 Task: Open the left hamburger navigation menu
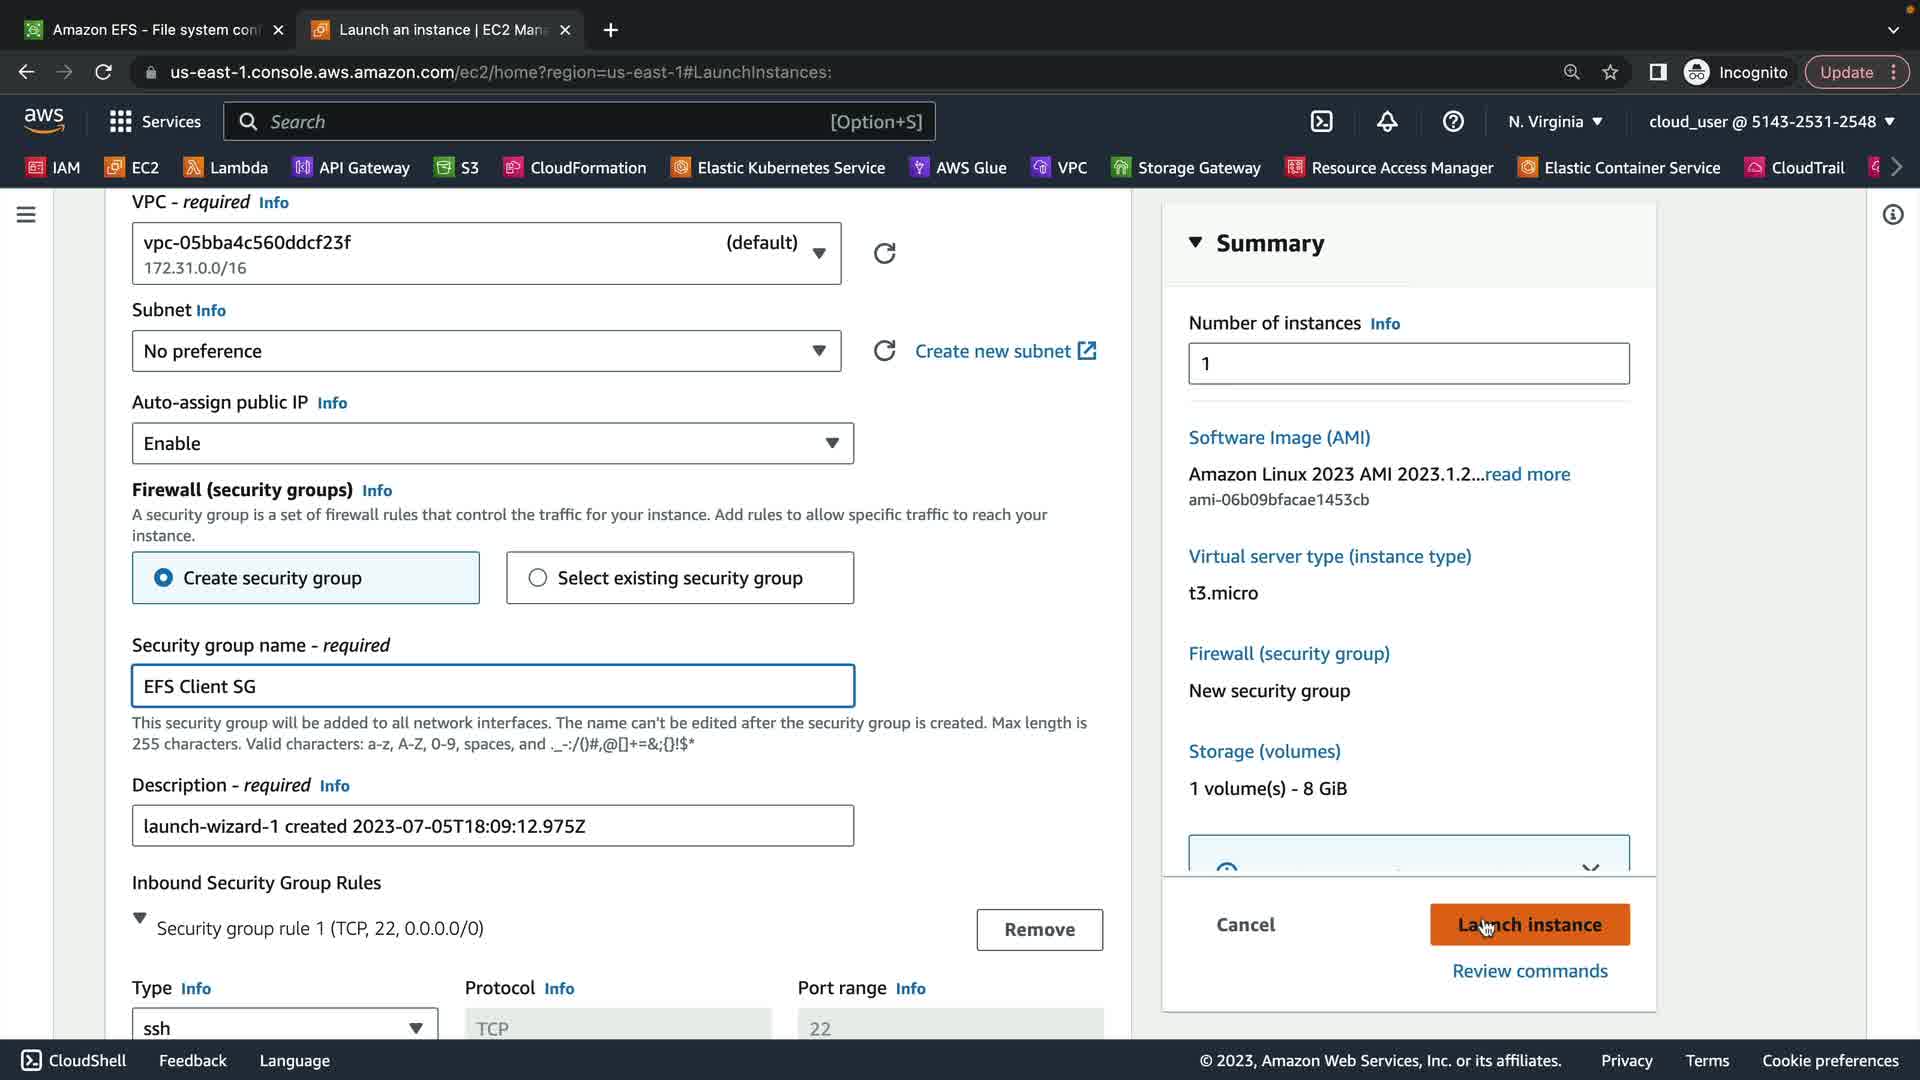(x=26, y=215)
